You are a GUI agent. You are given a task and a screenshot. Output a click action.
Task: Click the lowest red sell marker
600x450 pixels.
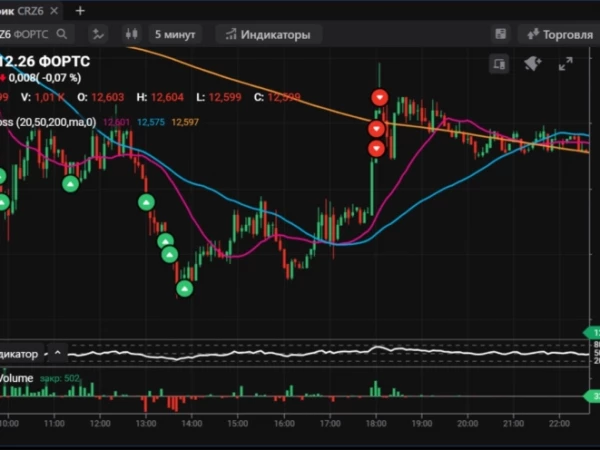377,148
